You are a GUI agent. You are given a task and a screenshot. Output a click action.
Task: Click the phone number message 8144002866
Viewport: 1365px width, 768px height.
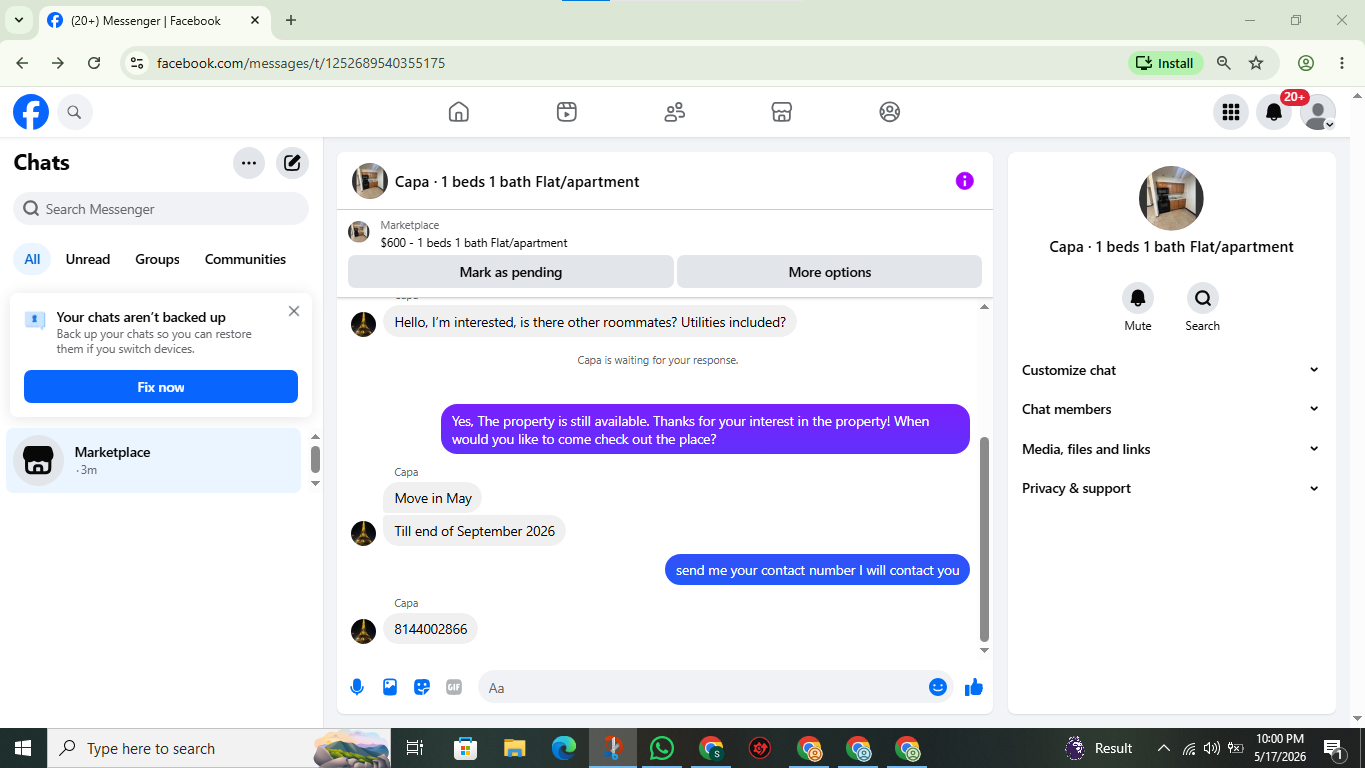pos(431,629)
